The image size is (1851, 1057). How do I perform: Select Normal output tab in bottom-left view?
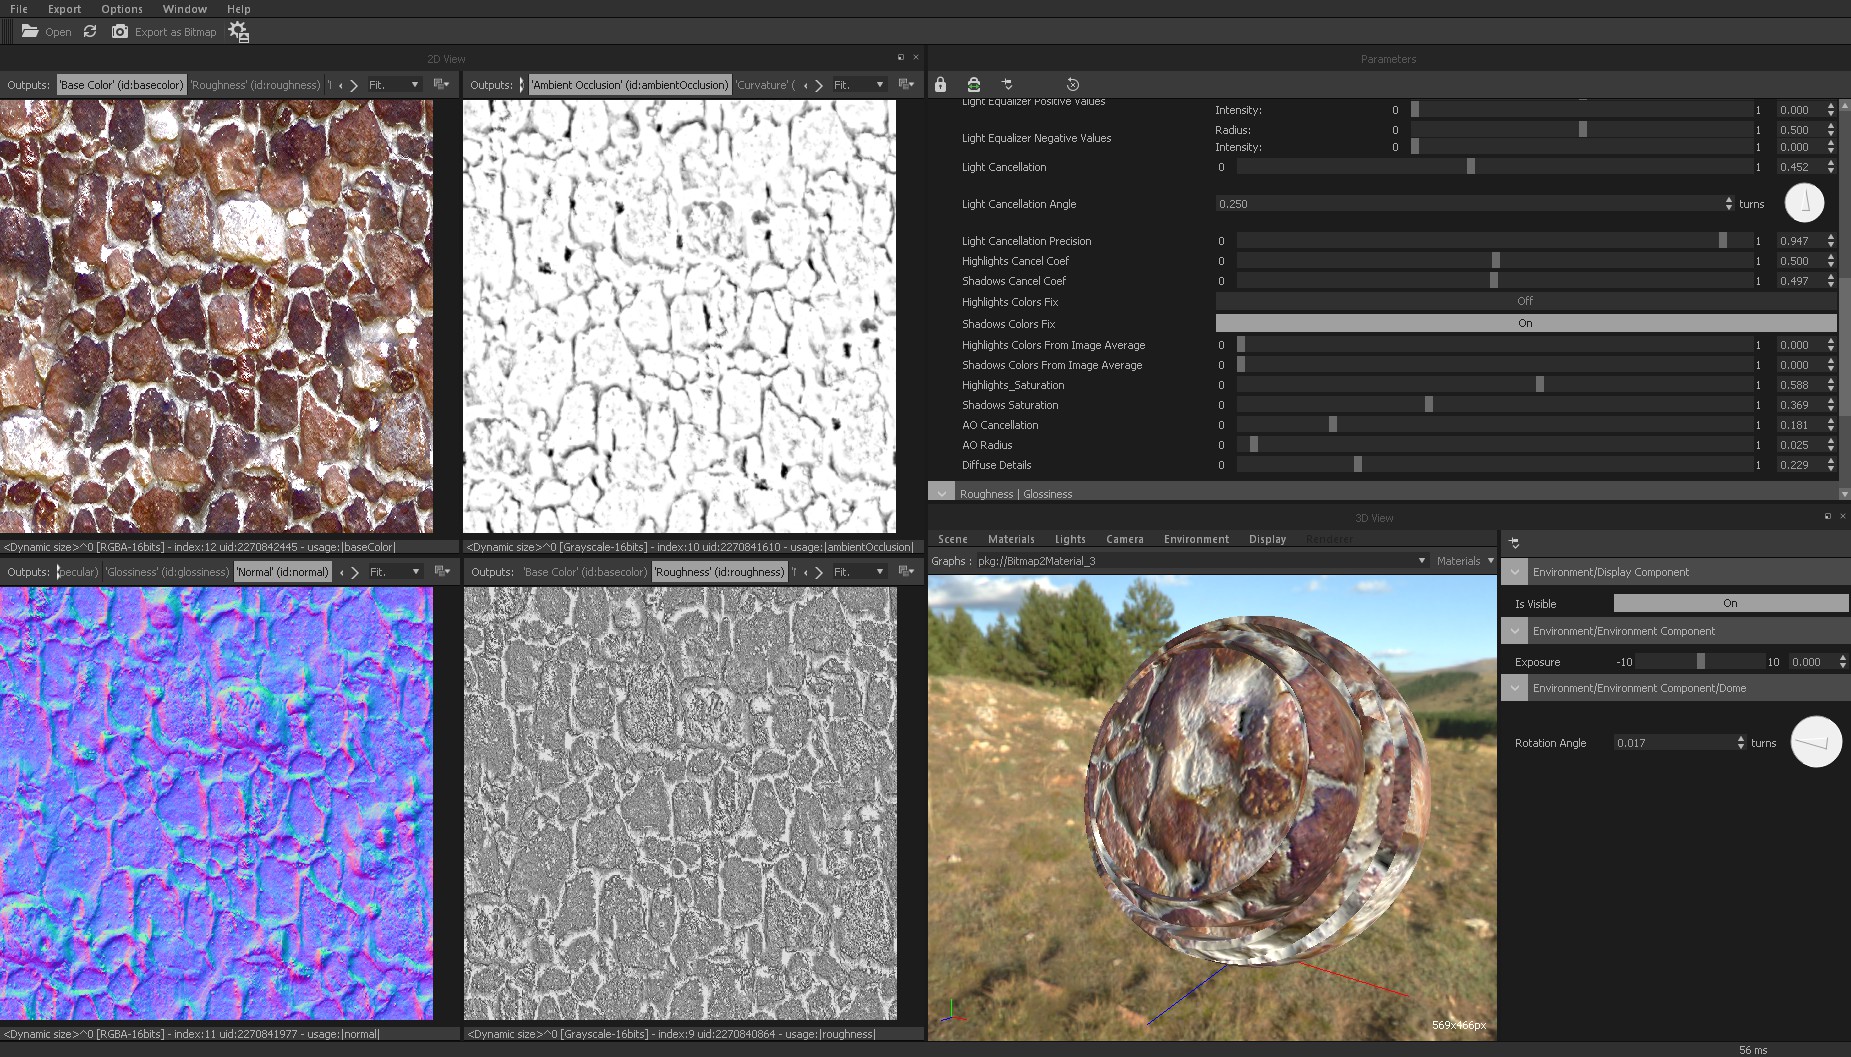coord(283,572)
